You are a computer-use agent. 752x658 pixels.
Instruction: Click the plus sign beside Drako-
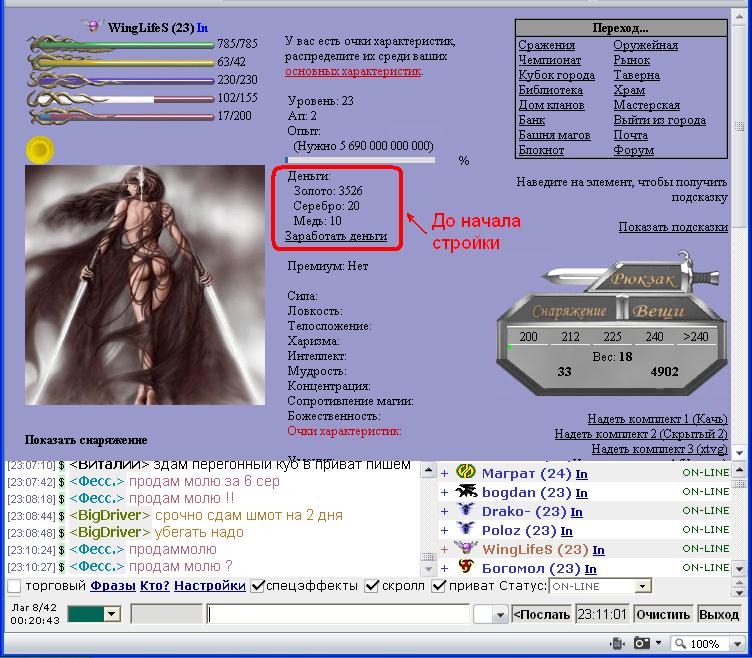445,512
